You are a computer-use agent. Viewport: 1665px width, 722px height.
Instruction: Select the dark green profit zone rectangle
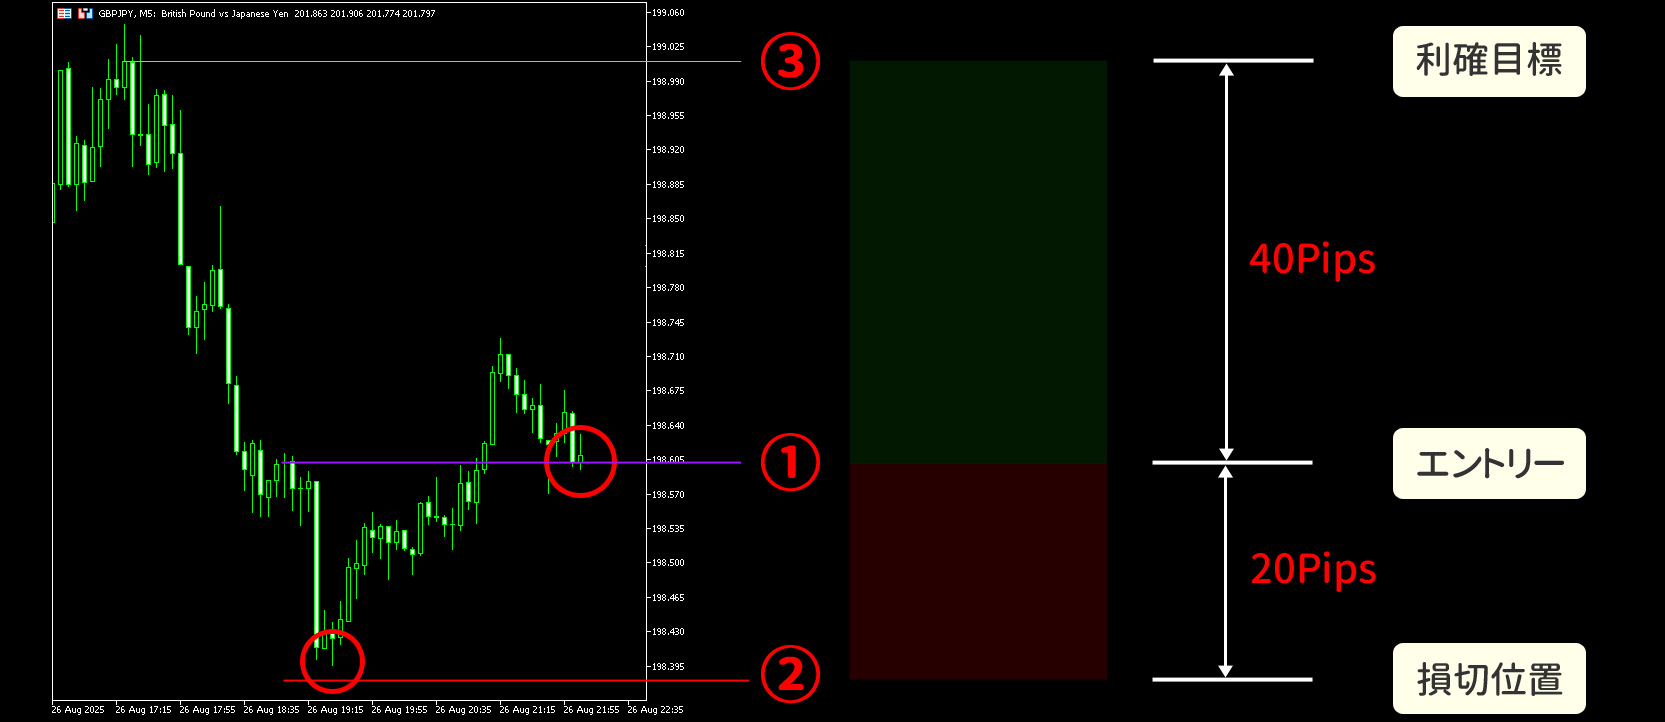978,261
